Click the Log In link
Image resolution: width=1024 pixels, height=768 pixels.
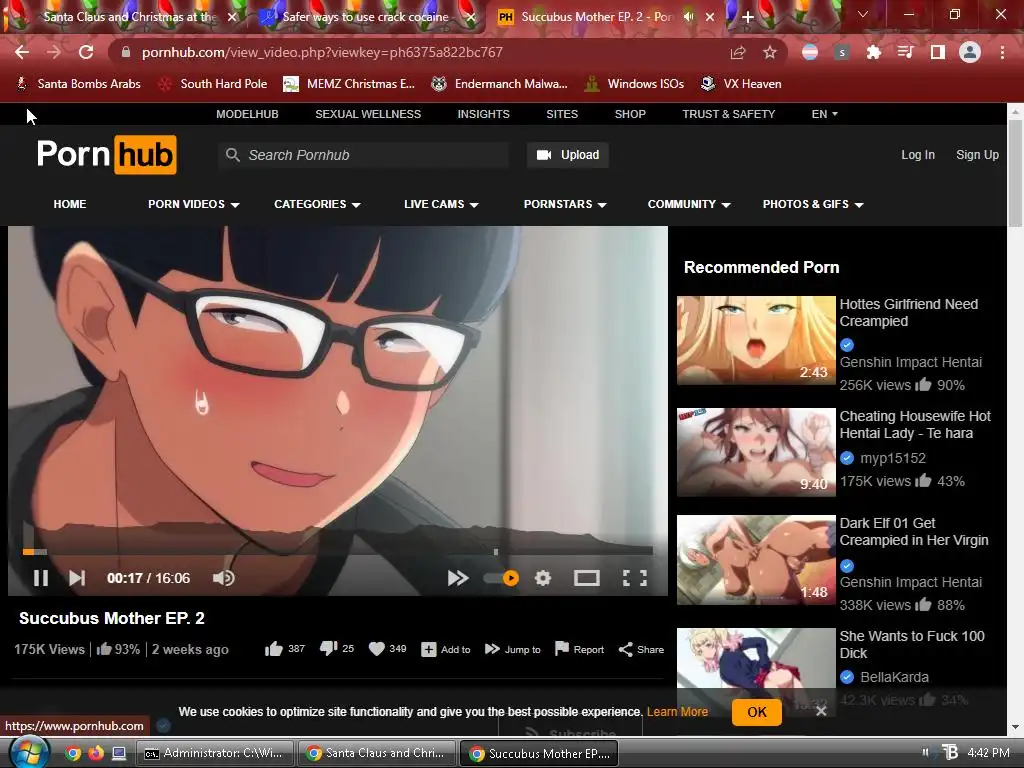pos(918,155)
